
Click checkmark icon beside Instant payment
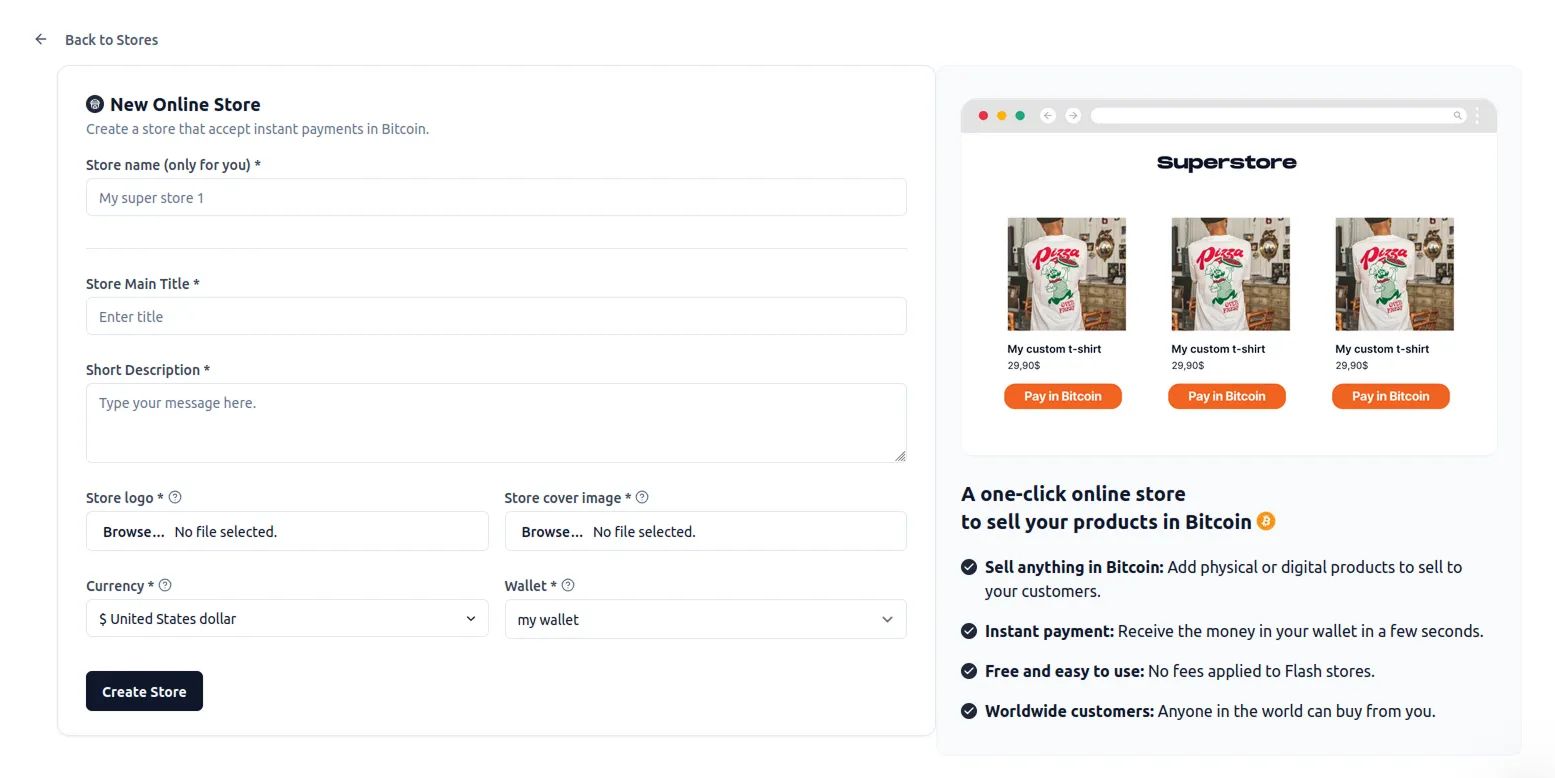click(968, 631)
